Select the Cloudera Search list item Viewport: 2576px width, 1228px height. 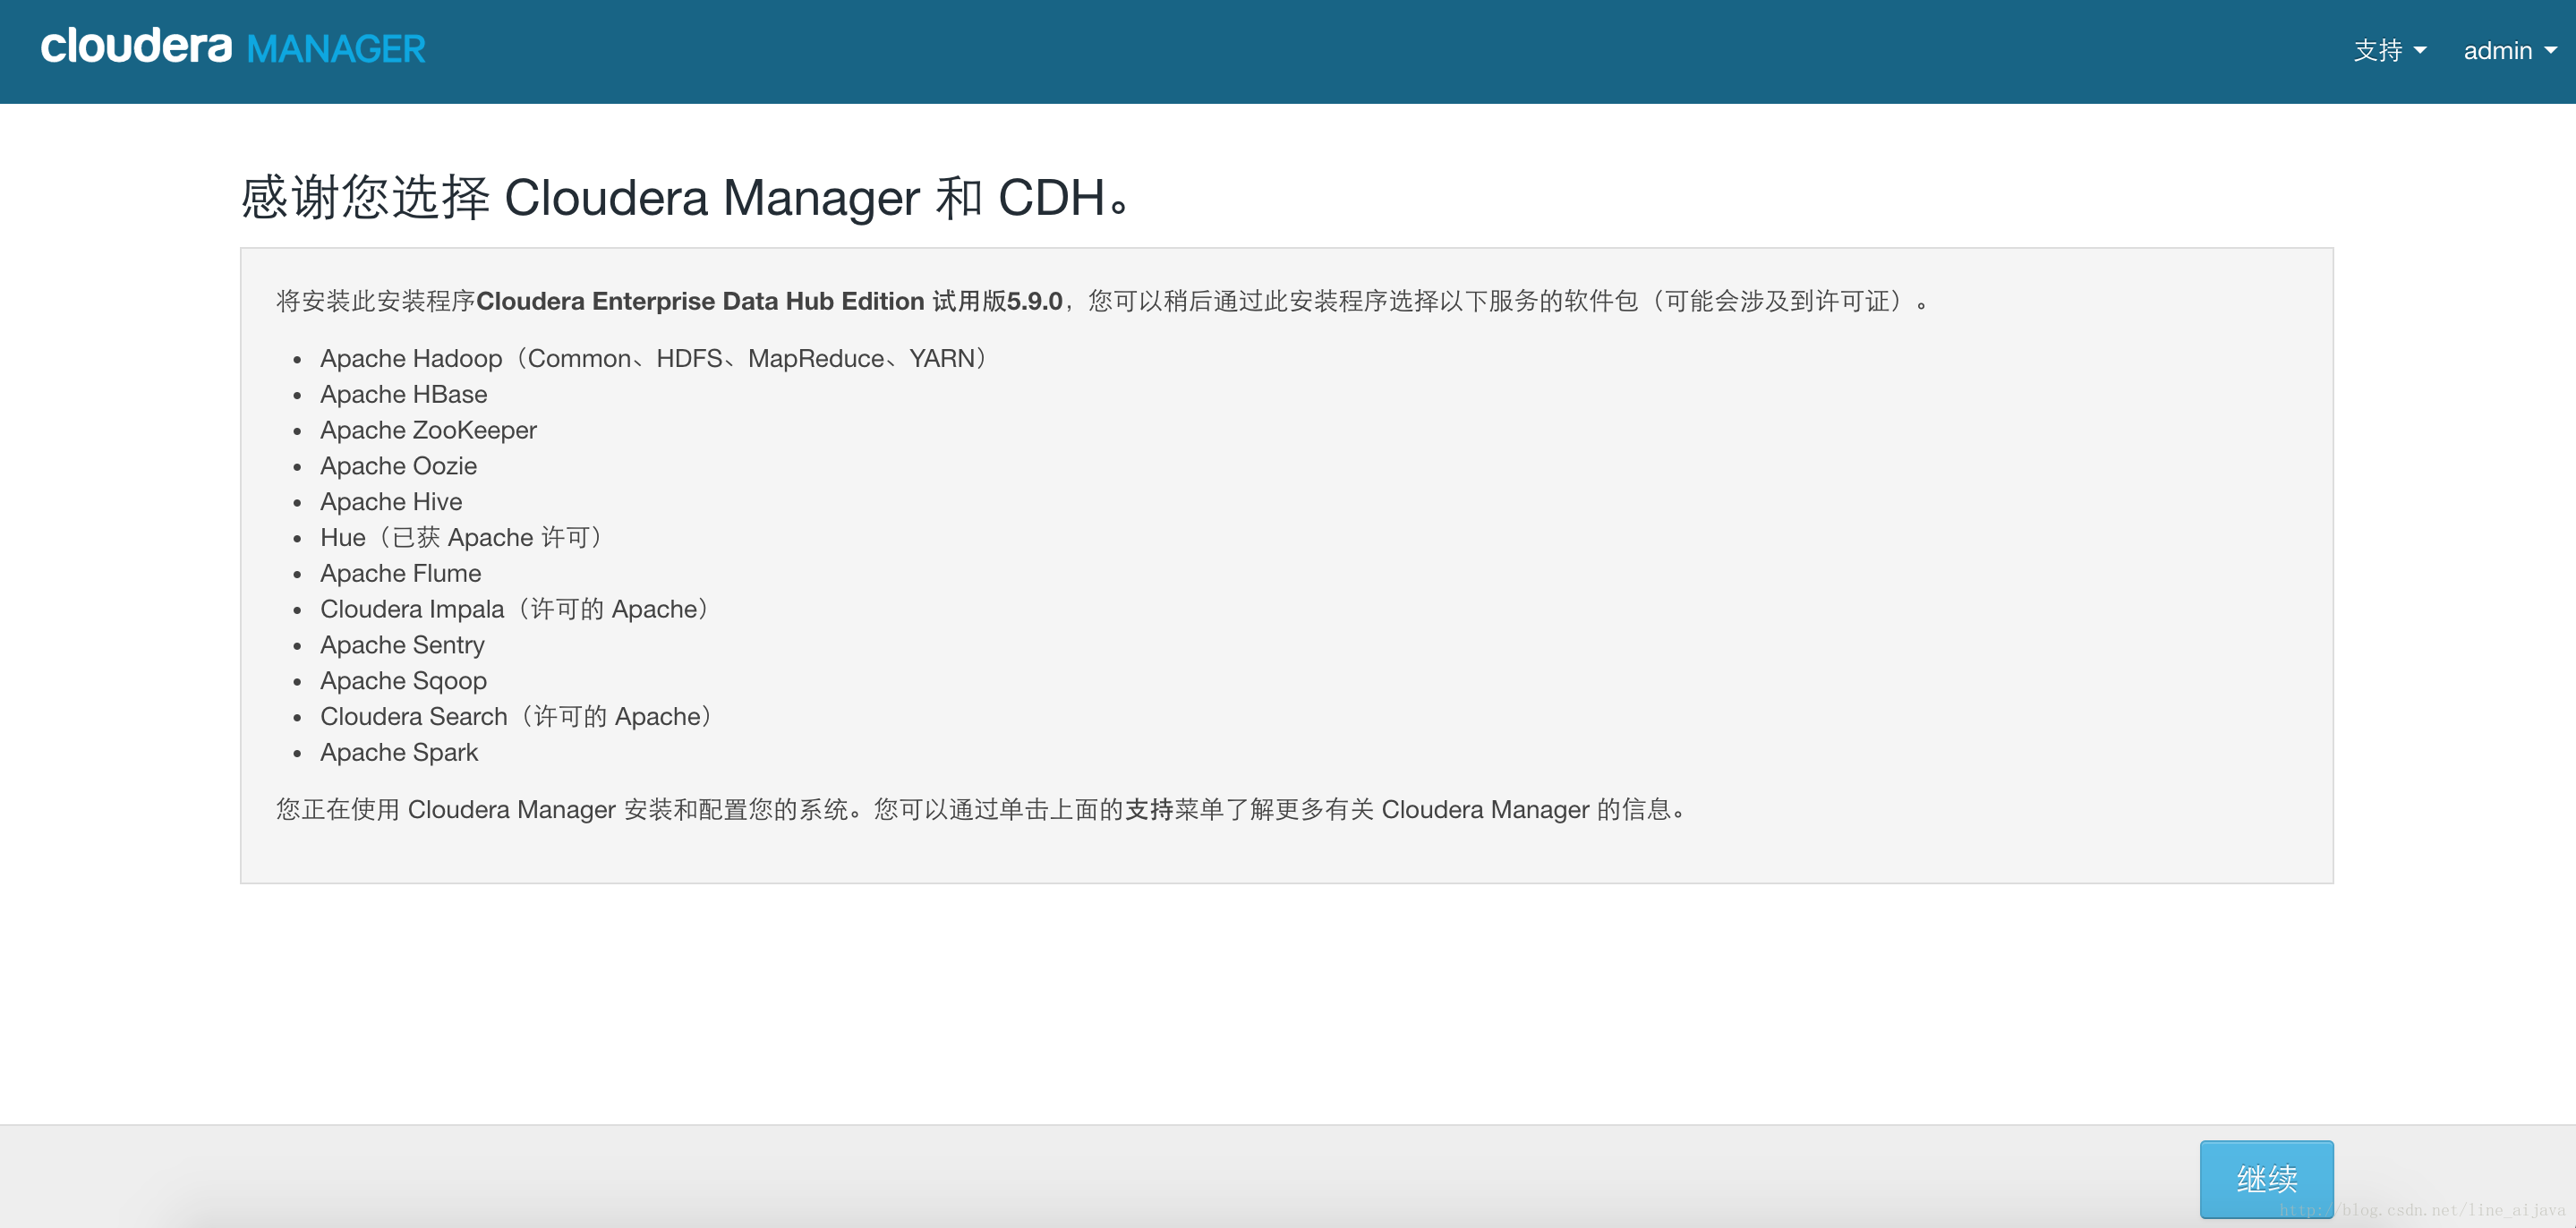[x=519, y=716]
